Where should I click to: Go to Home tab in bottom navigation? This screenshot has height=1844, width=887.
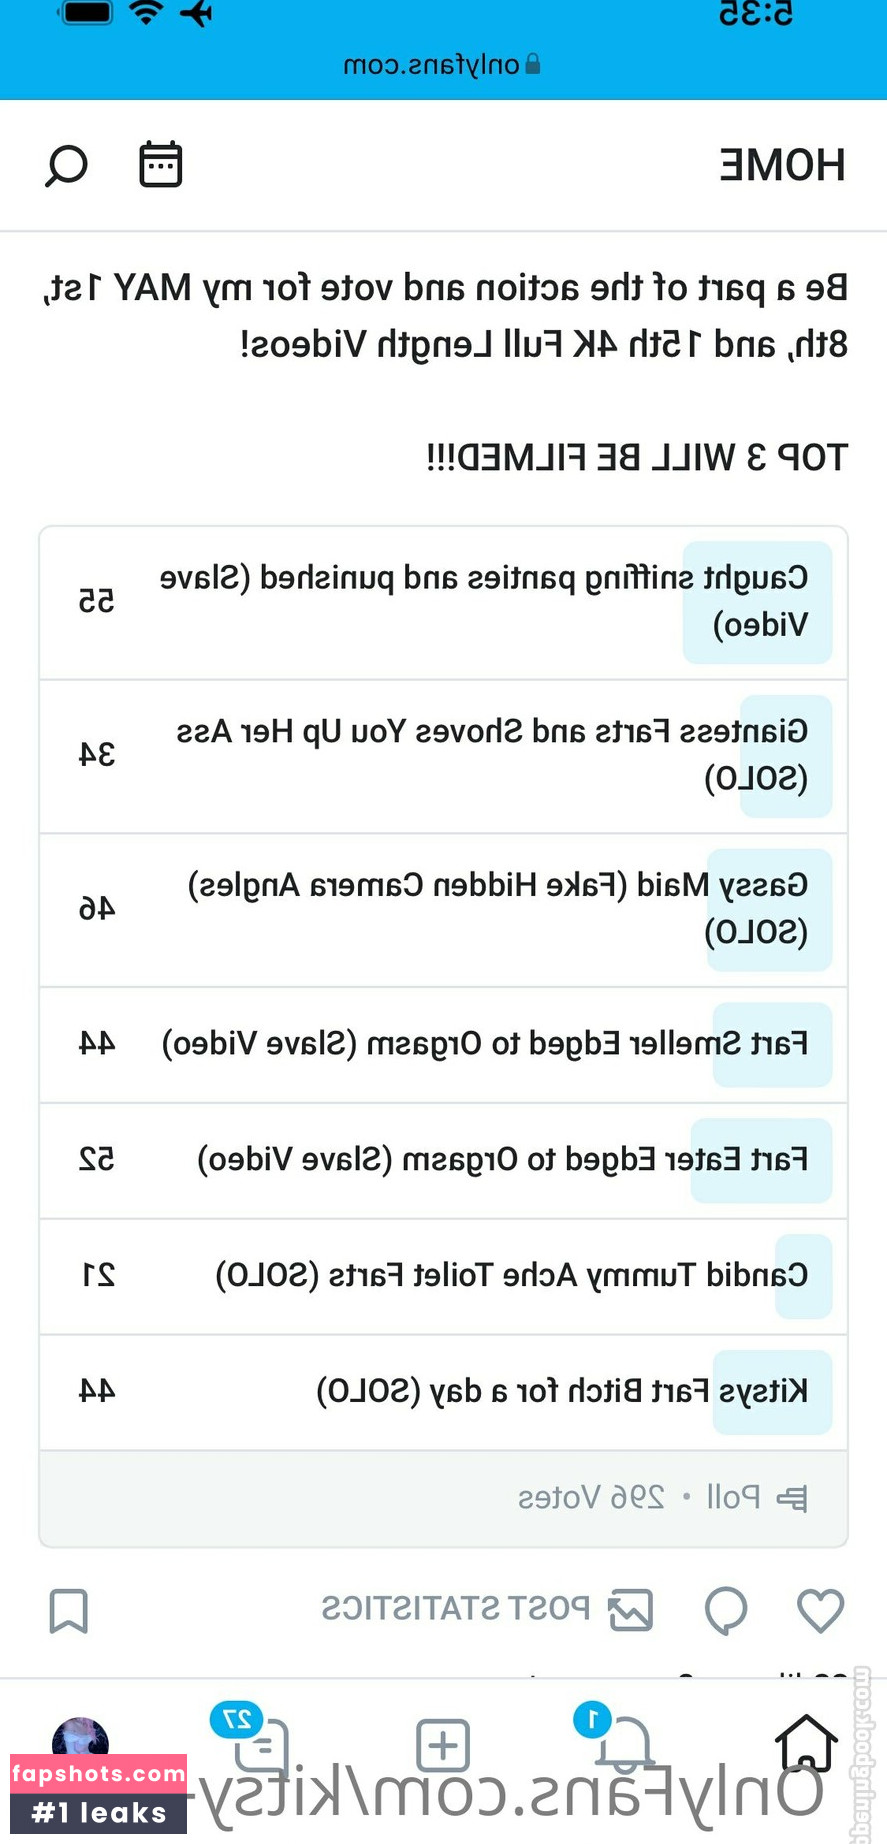(806, 1744)
